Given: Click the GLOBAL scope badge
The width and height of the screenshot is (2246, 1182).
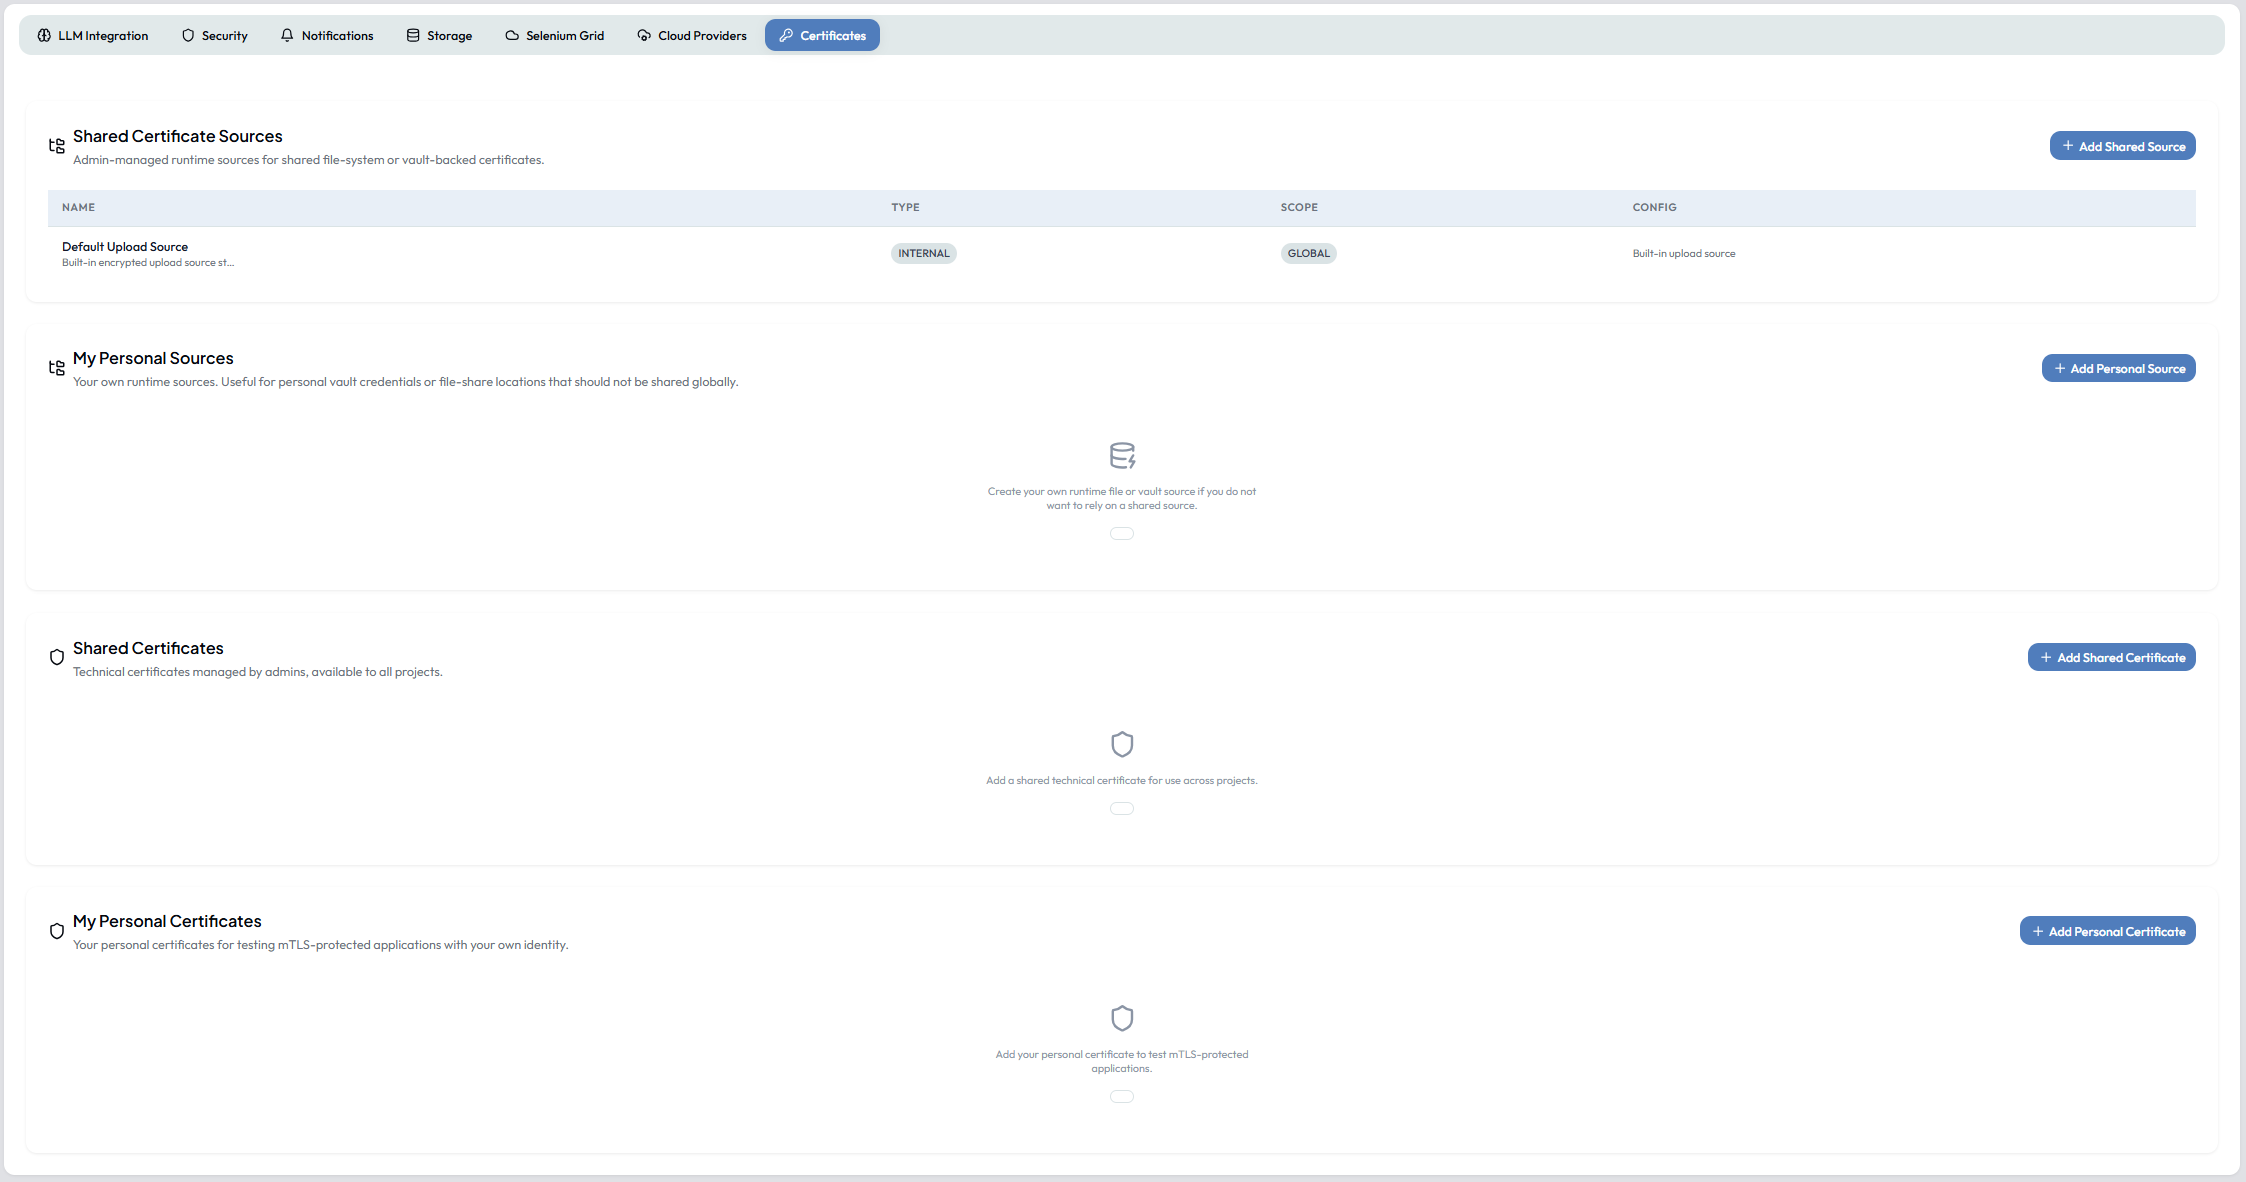Looking at the screenshot, I should (1309, 253).
